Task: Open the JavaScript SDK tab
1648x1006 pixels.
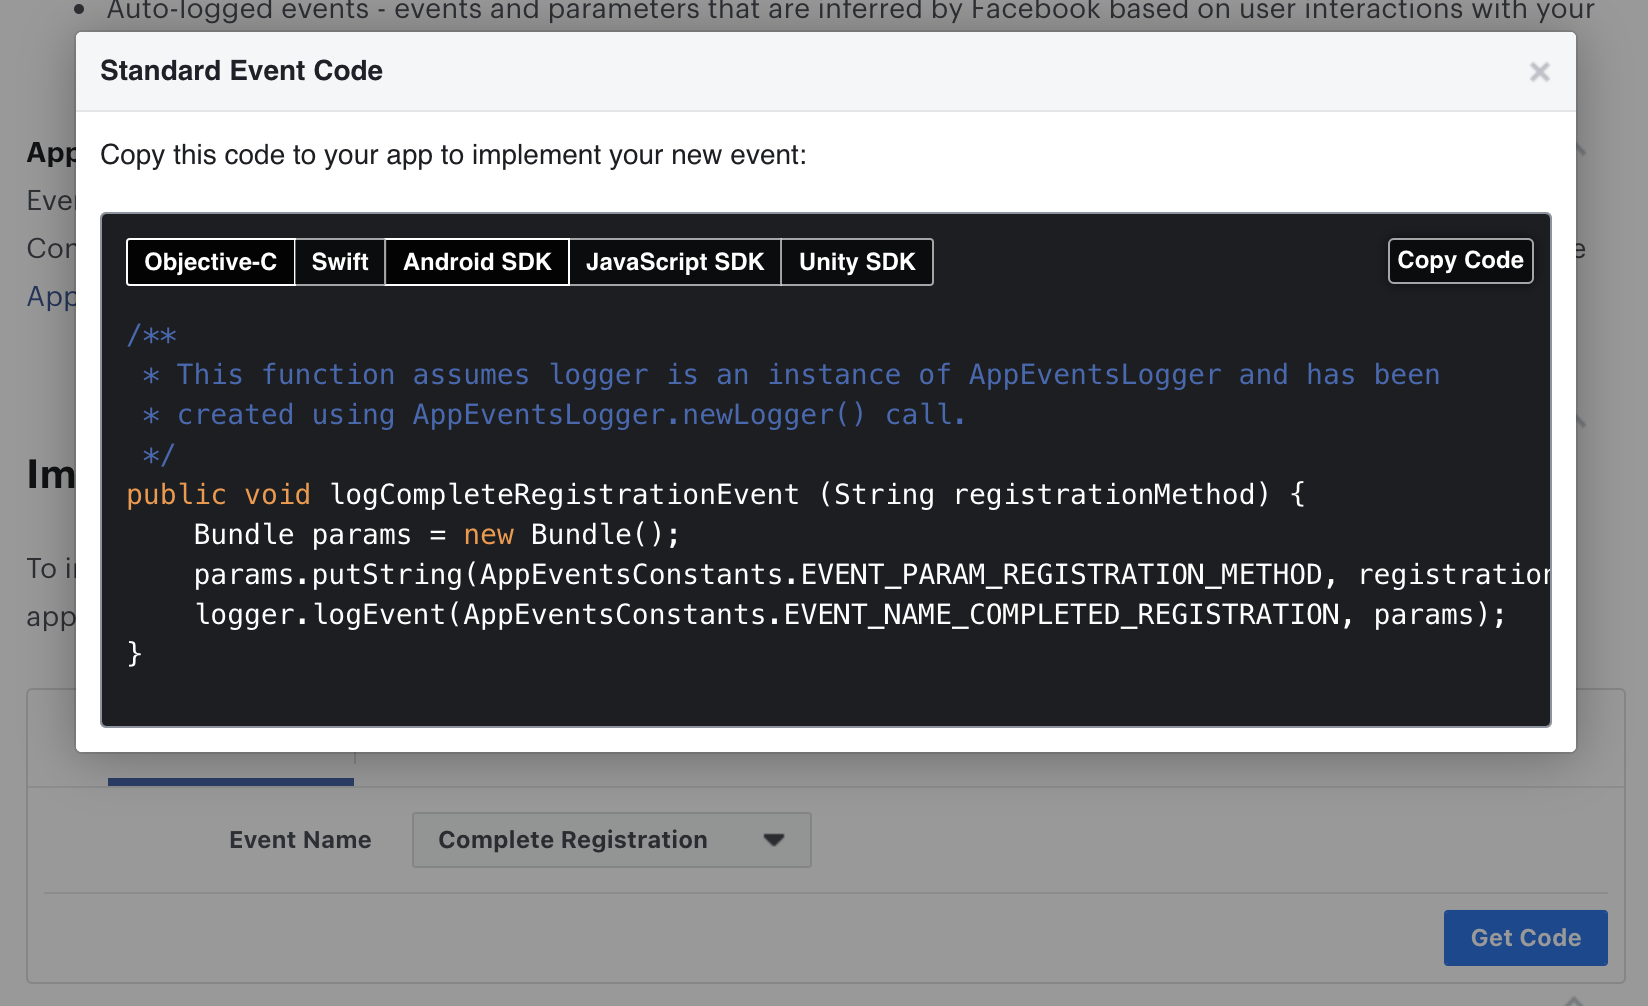Action: tap(675, 262)
